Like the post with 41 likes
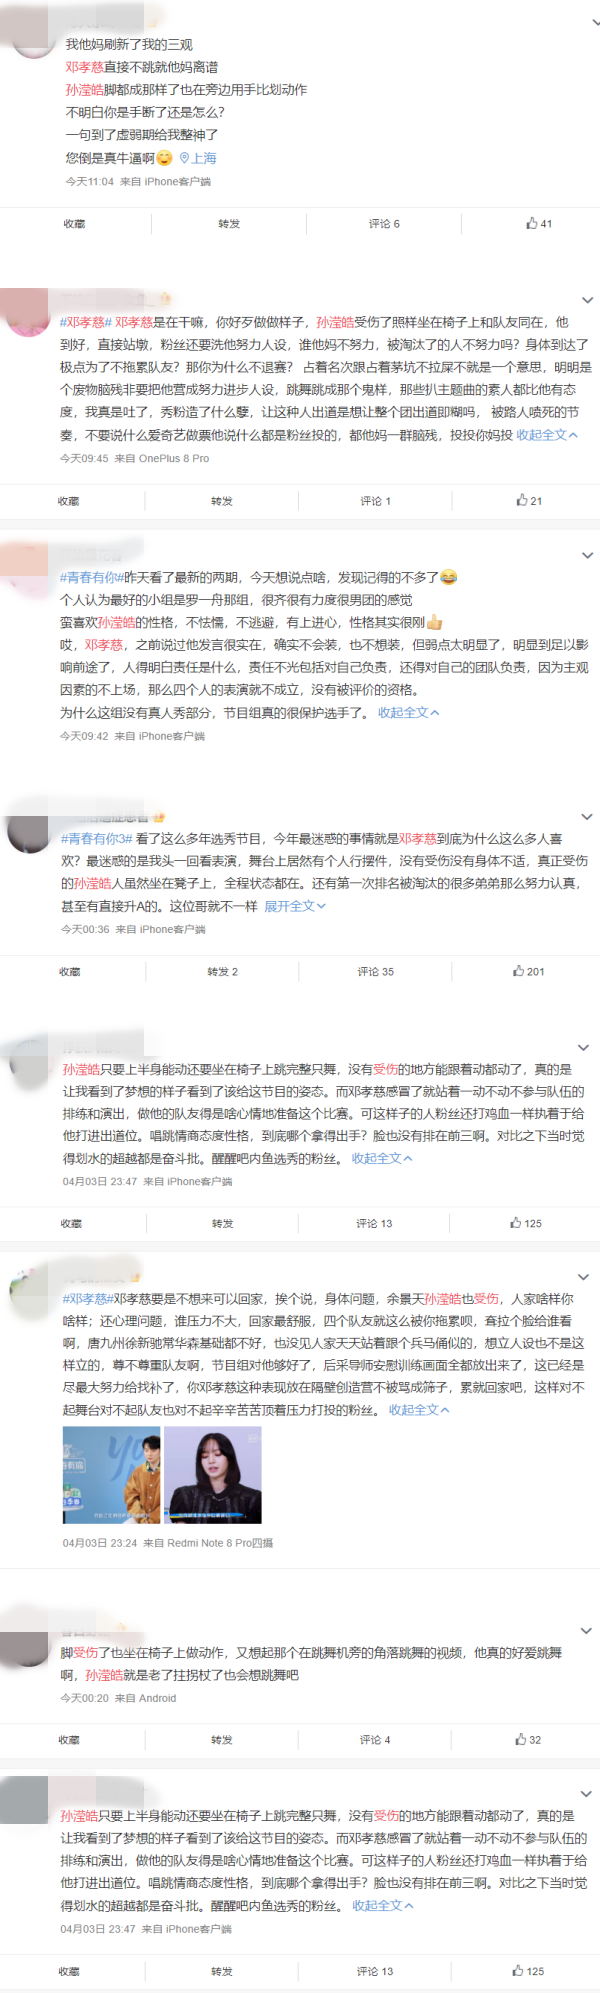 (539, 224)
